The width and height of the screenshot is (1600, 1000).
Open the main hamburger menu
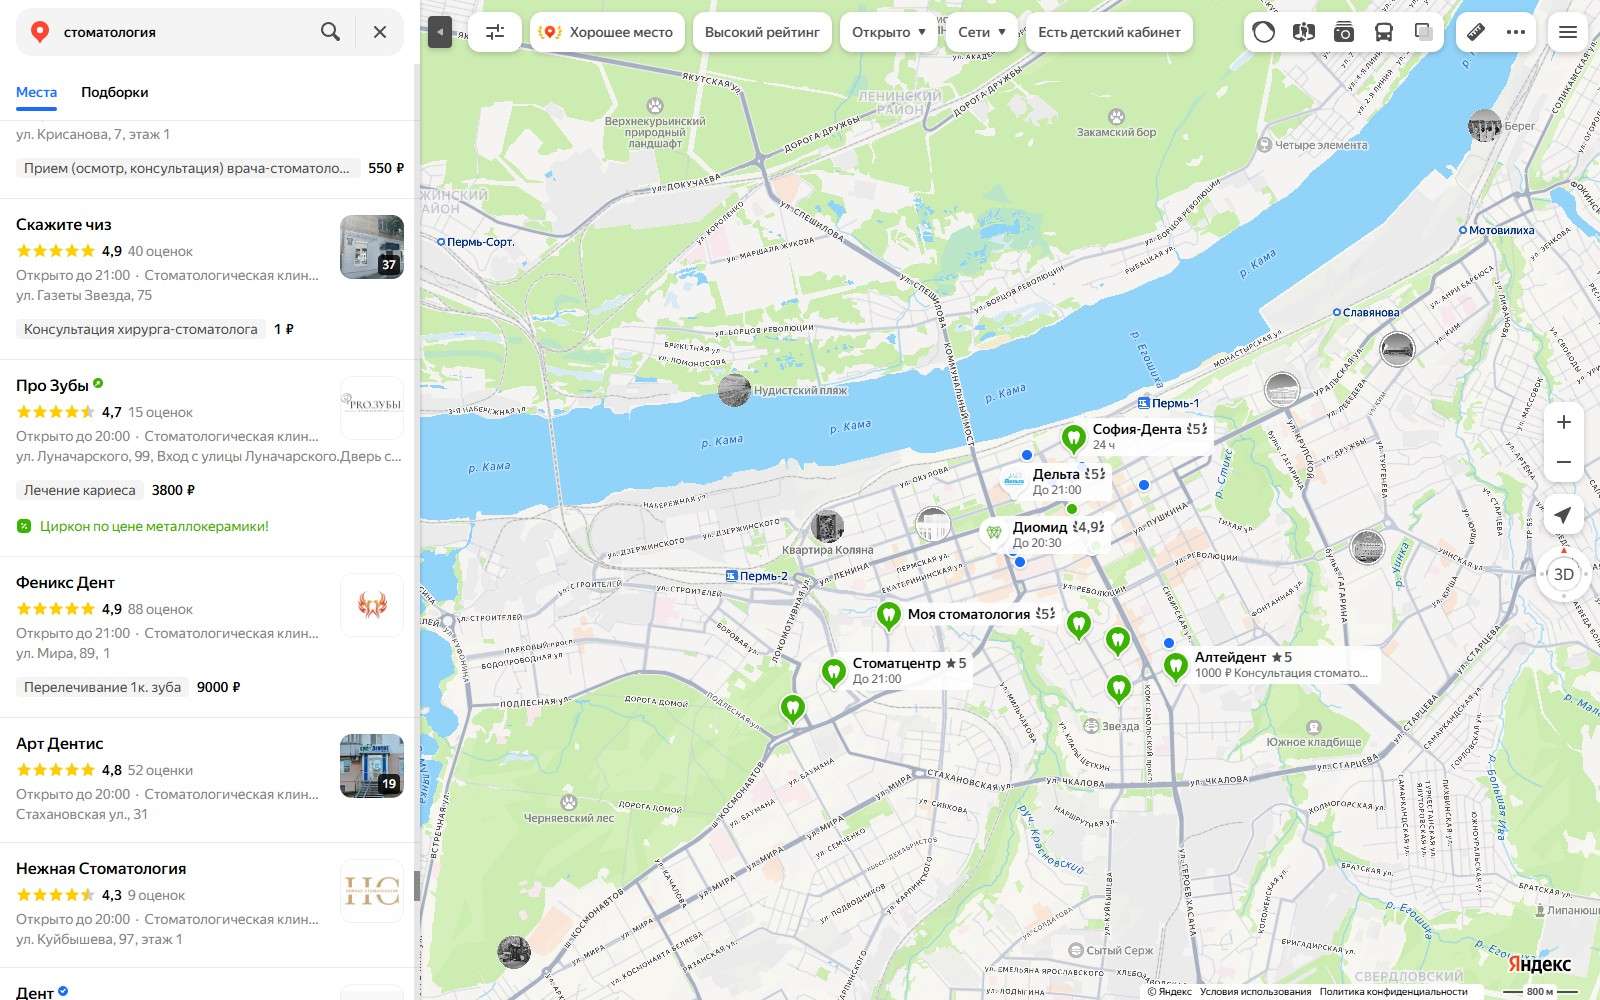pos(1568,32)
